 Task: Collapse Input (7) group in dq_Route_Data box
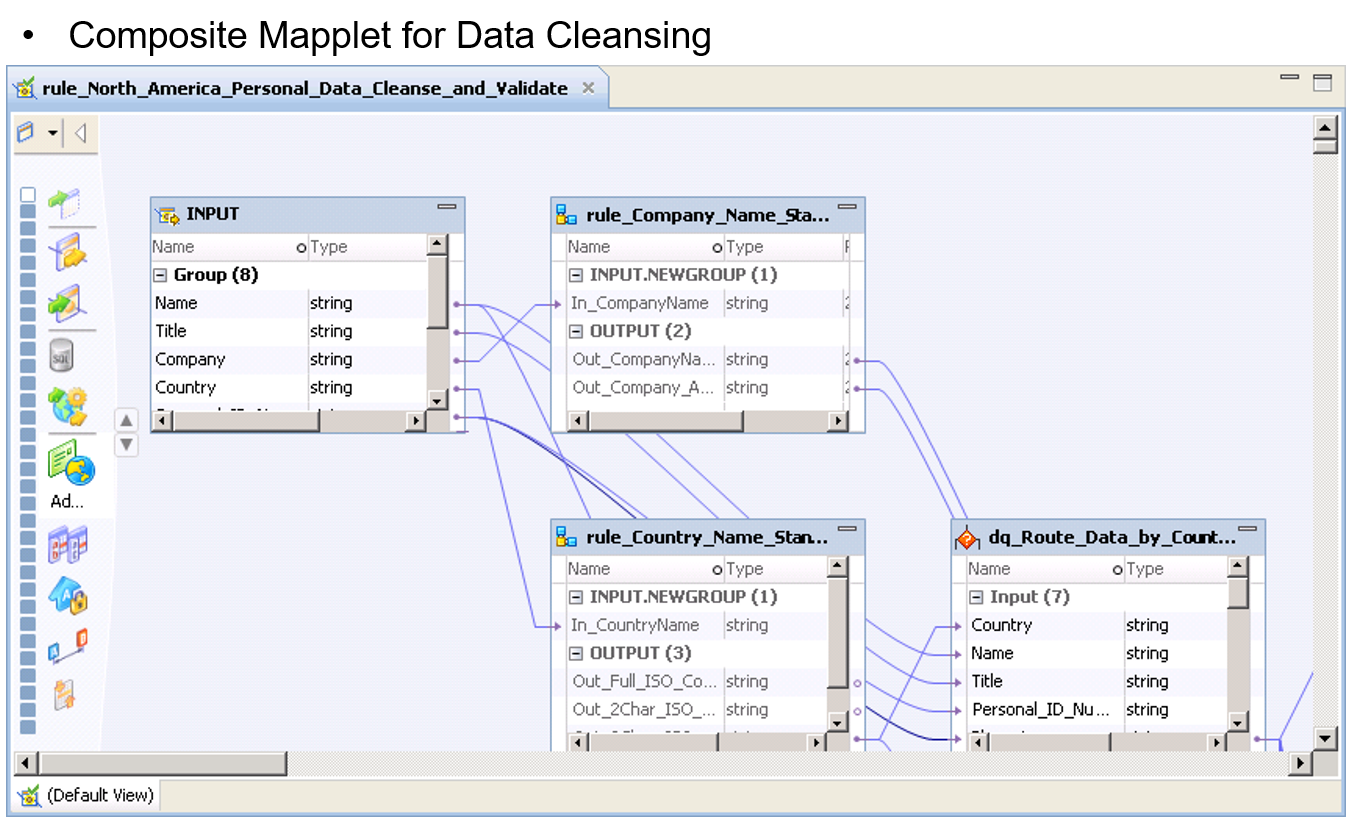tap(976, 597)
